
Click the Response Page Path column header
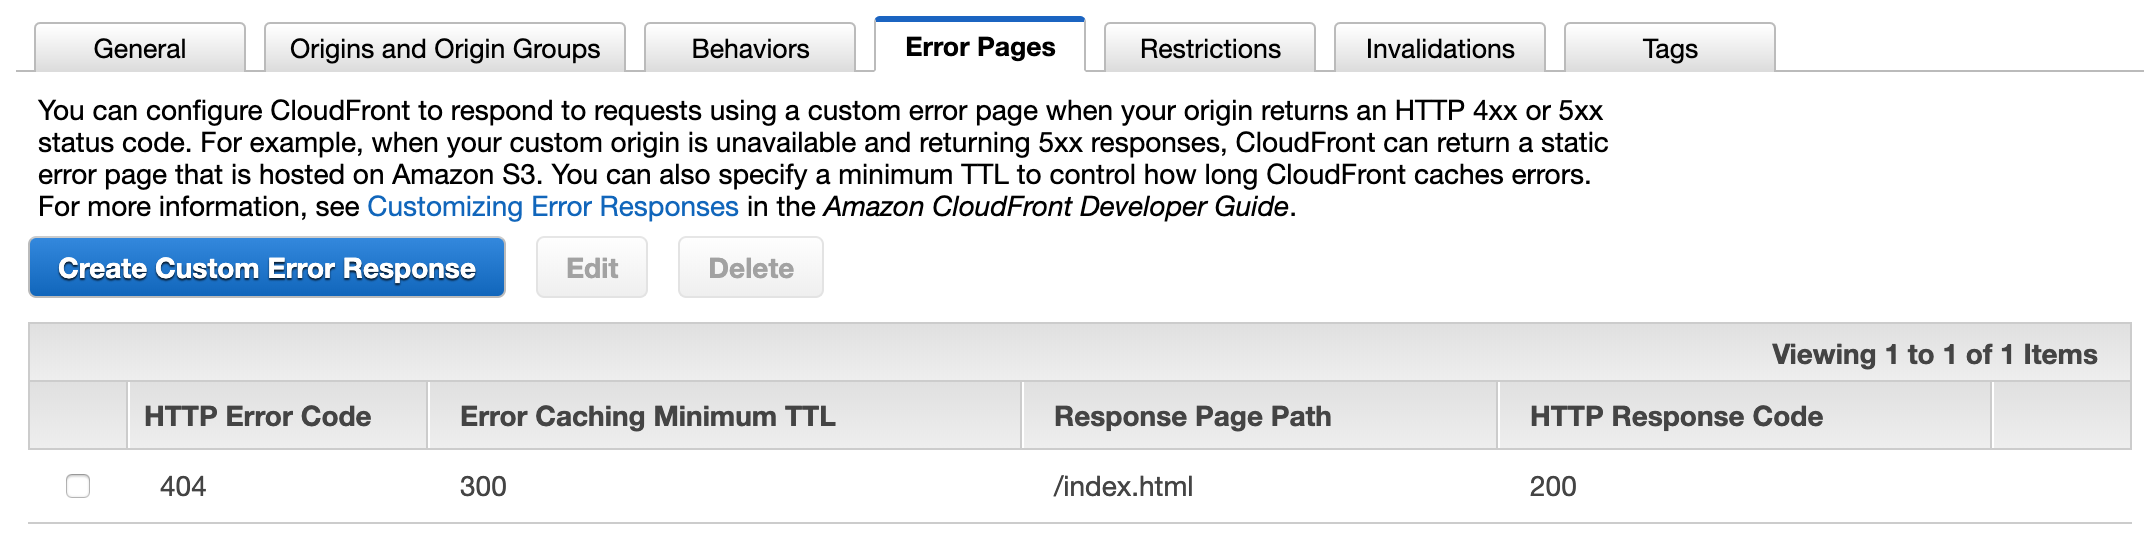coord(1192,416)
